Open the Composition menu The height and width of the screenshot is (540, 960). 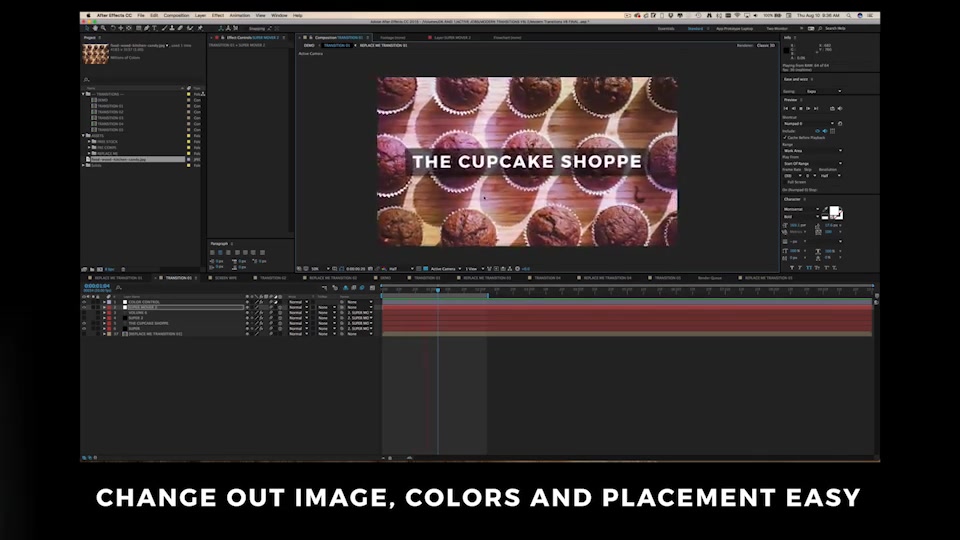click(x=176, y=15)
